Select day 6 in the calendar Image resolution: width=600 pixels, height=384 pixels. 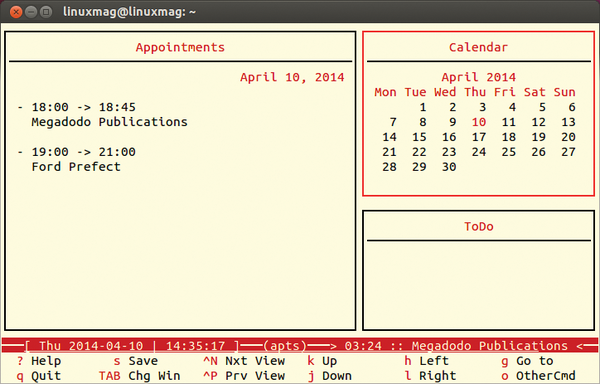(x=572, y=107)
